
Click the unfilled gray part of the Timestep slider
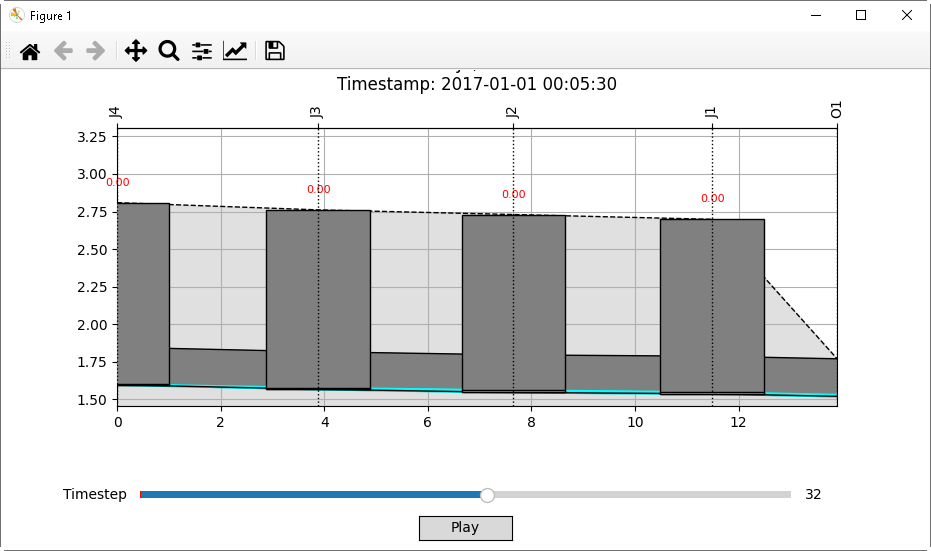[x=640, y=495]
